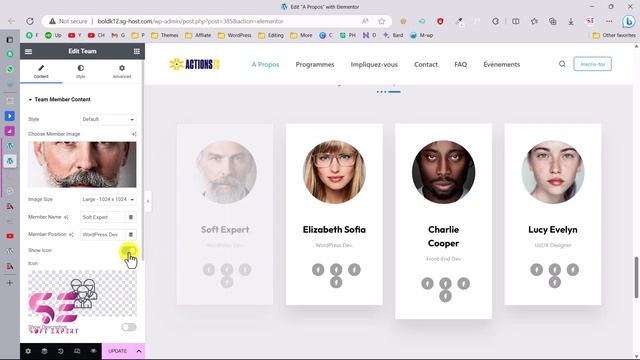This screenshot has width=640, height=360.
Task: Open the Bing chat sidebar icon
Action: pos(629,21)
